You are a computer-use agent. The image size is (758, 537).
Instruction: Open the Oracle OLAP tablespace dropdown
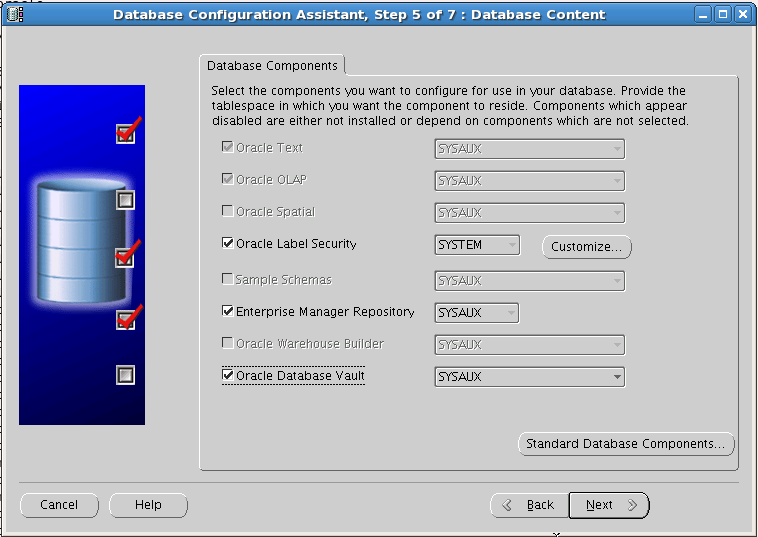click(529, 181)
